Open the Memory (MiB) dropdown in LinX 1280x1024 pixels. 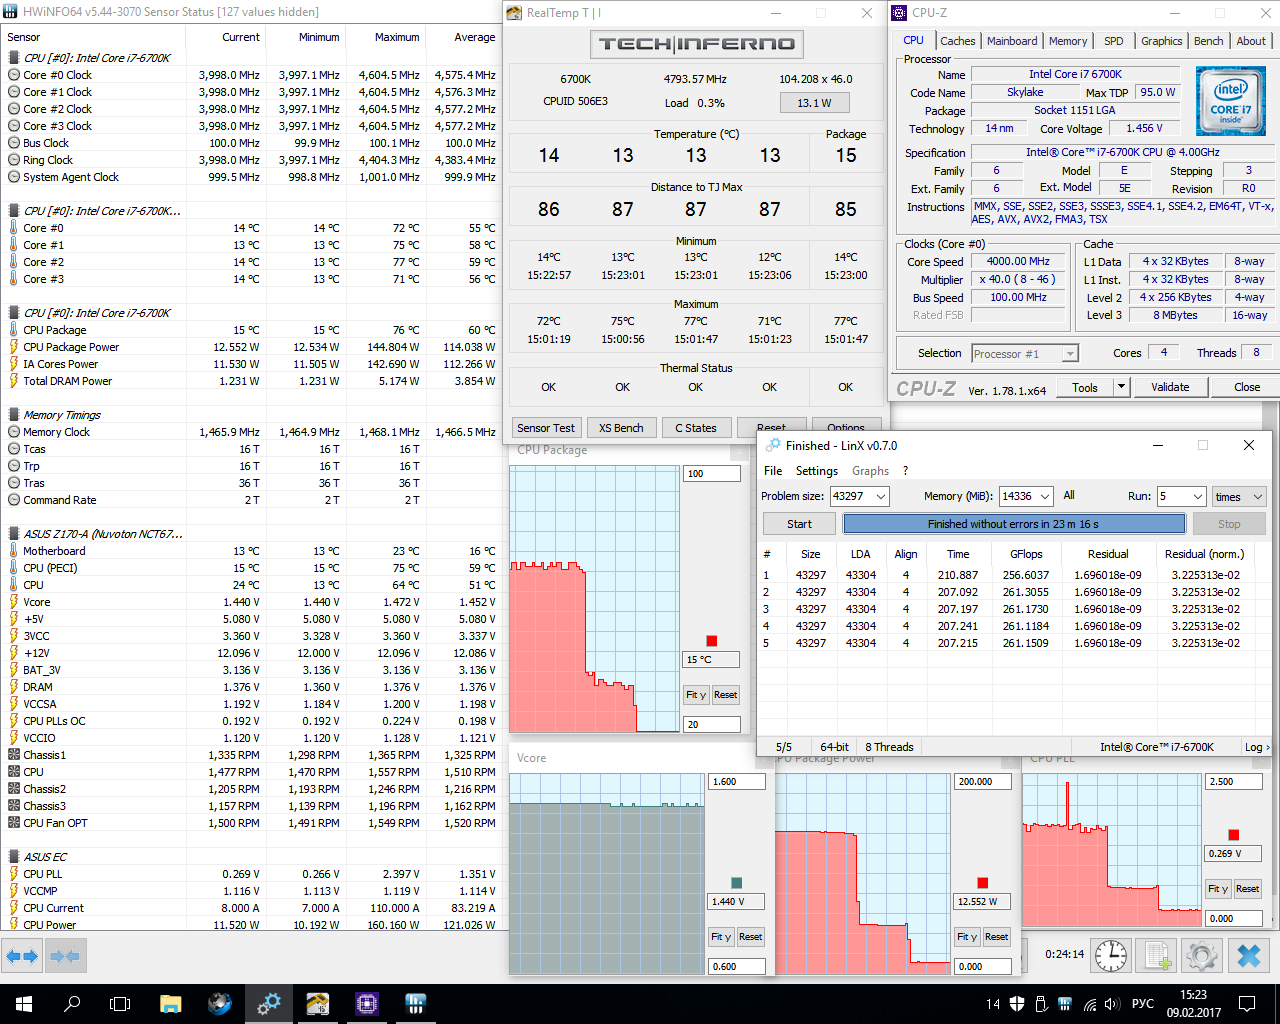[1045, 497]
